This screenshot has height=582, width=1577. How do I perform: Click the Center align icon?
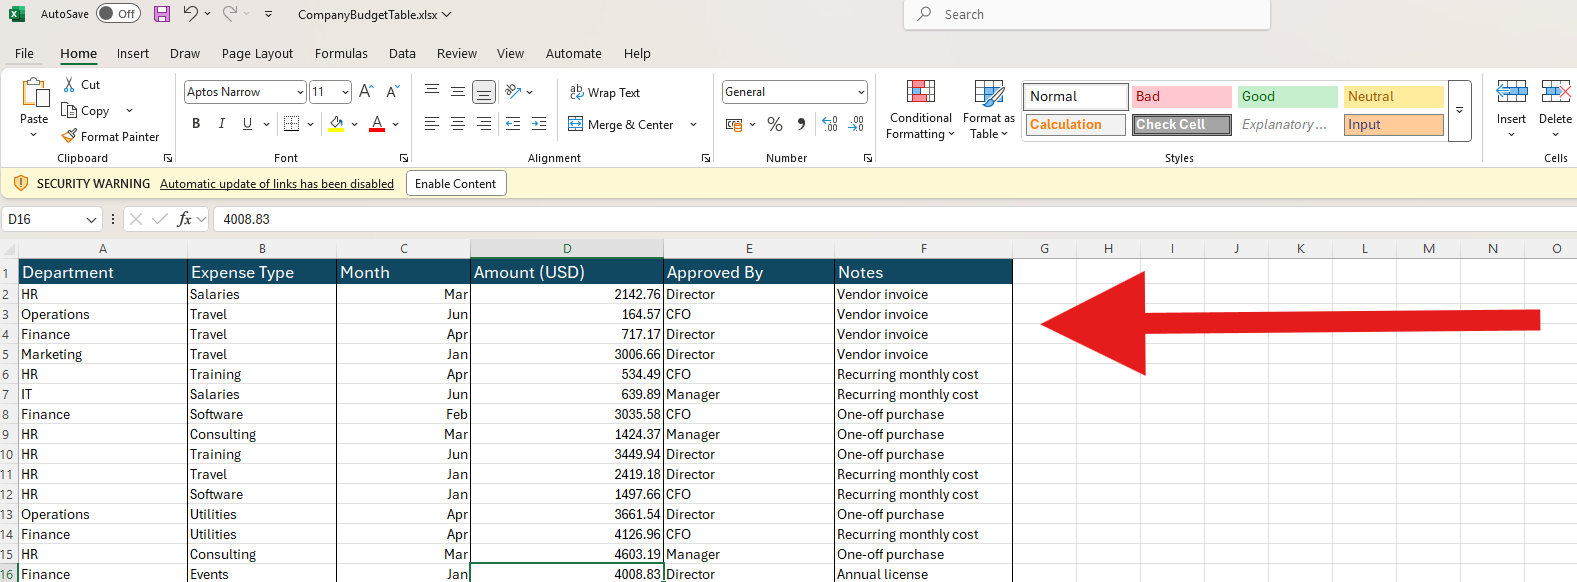(x=458, y=124)
